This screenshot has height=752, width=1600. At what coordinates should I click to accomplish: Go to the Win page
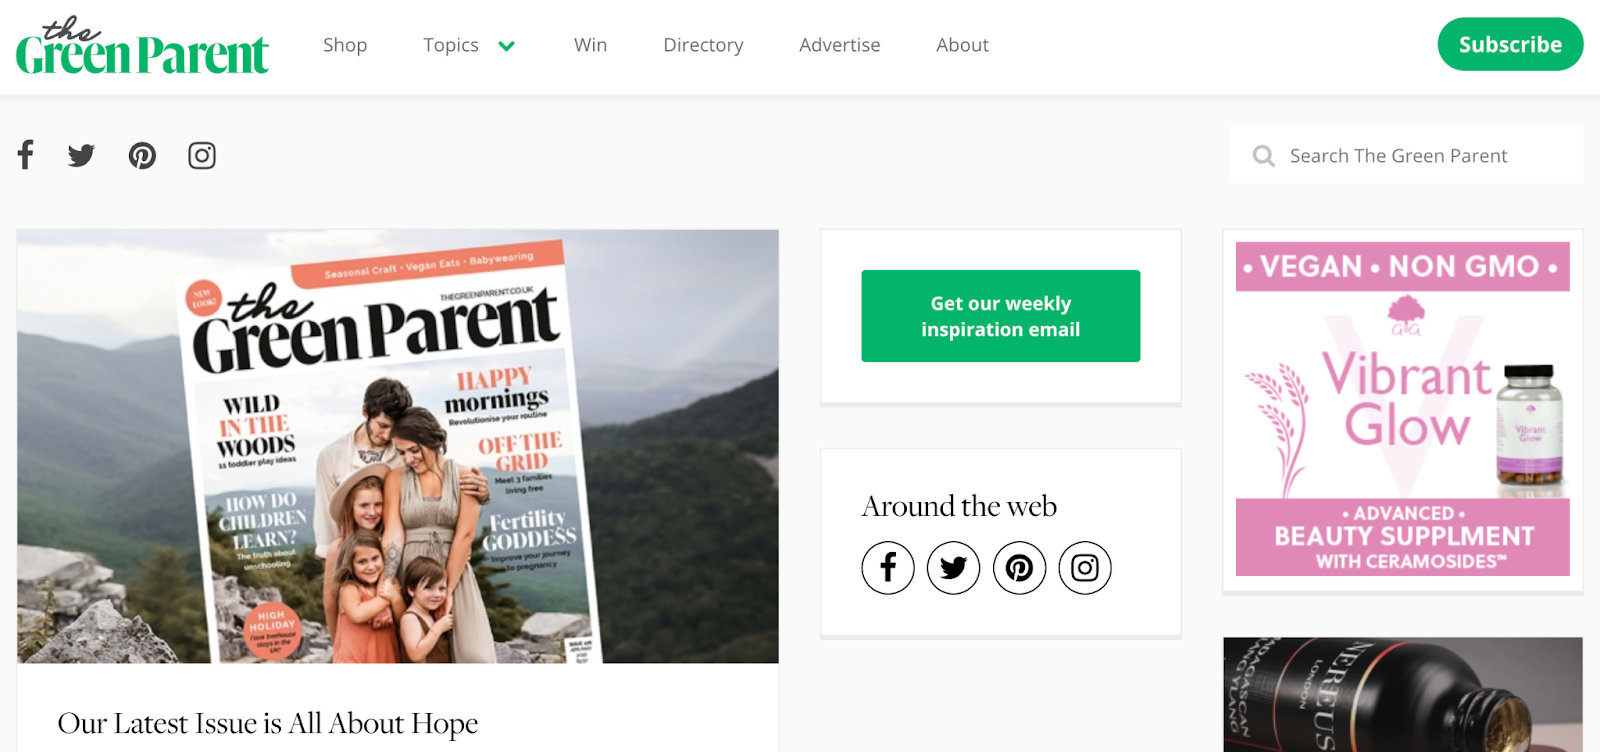pyautogui.click(x=590, y=45)
